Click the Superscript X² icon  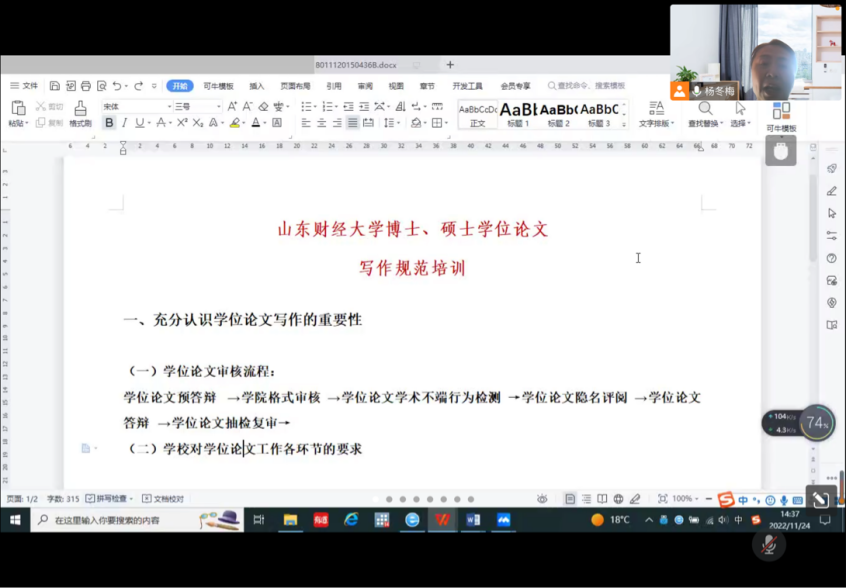click(x=182, y=123)
